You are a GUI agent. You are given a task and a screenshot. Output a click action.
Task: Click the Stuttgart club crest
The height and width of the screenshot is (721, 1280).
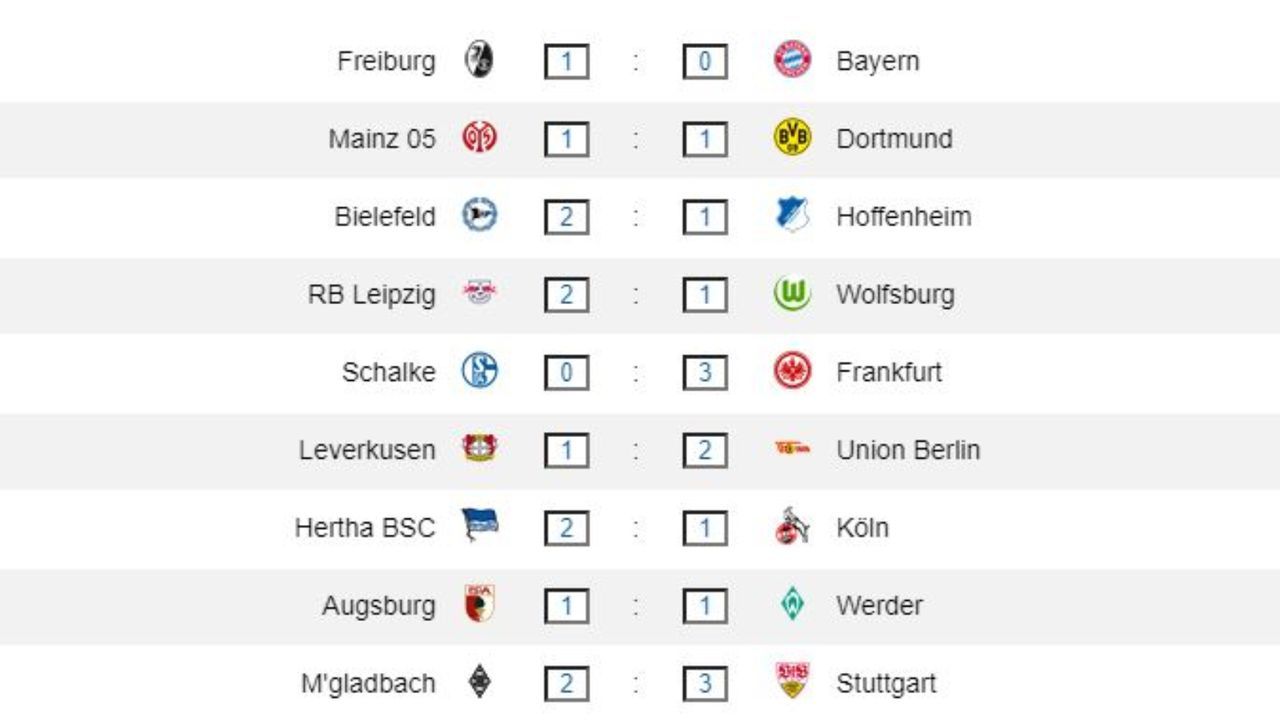[x=792, y=682]
